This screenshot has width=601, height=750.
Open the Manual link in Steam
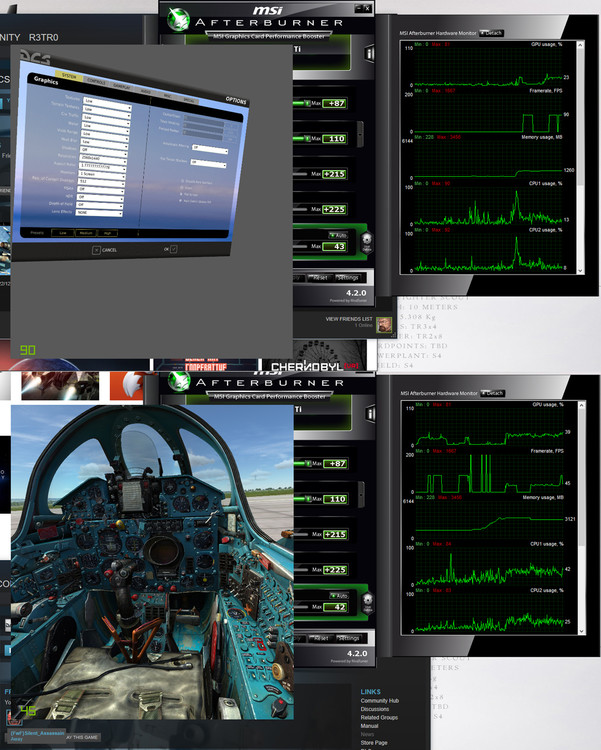pos(369,726)
